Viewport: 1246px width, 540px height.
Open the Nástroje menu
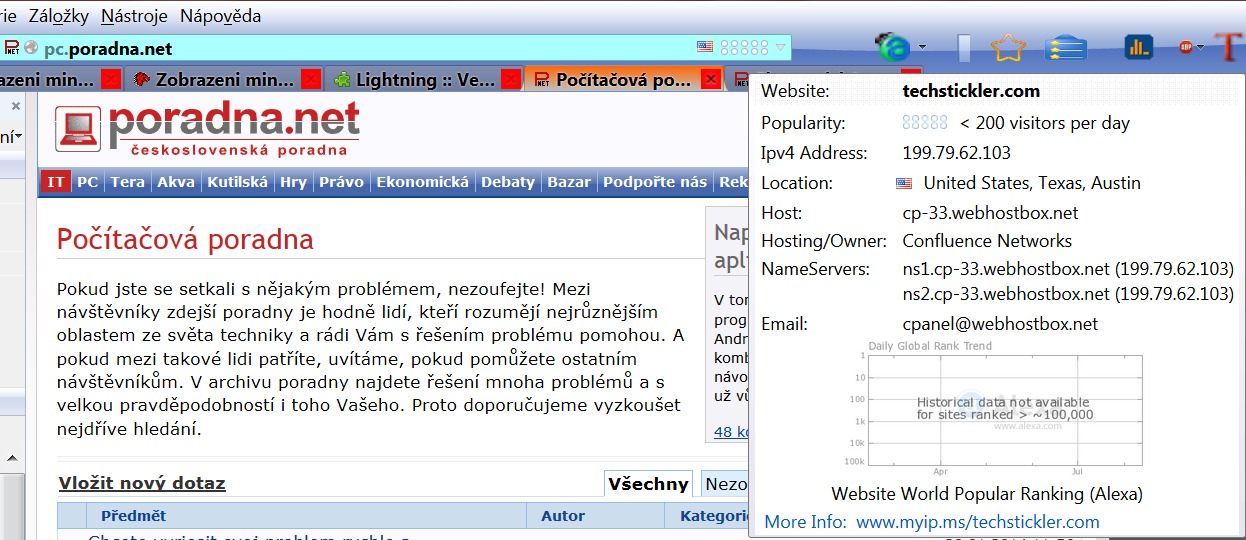[135, 16]
